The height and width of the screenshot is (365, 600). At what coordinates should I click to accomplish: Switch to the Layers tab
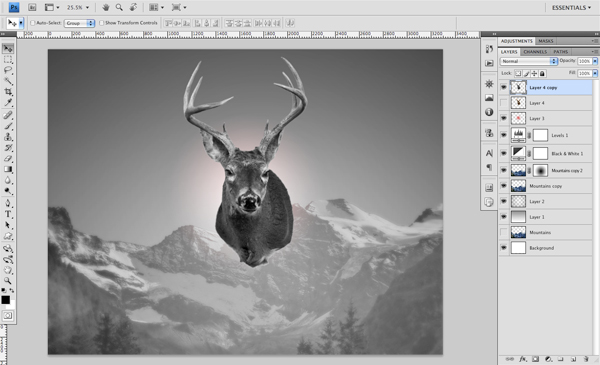click(x=509, y=52)
